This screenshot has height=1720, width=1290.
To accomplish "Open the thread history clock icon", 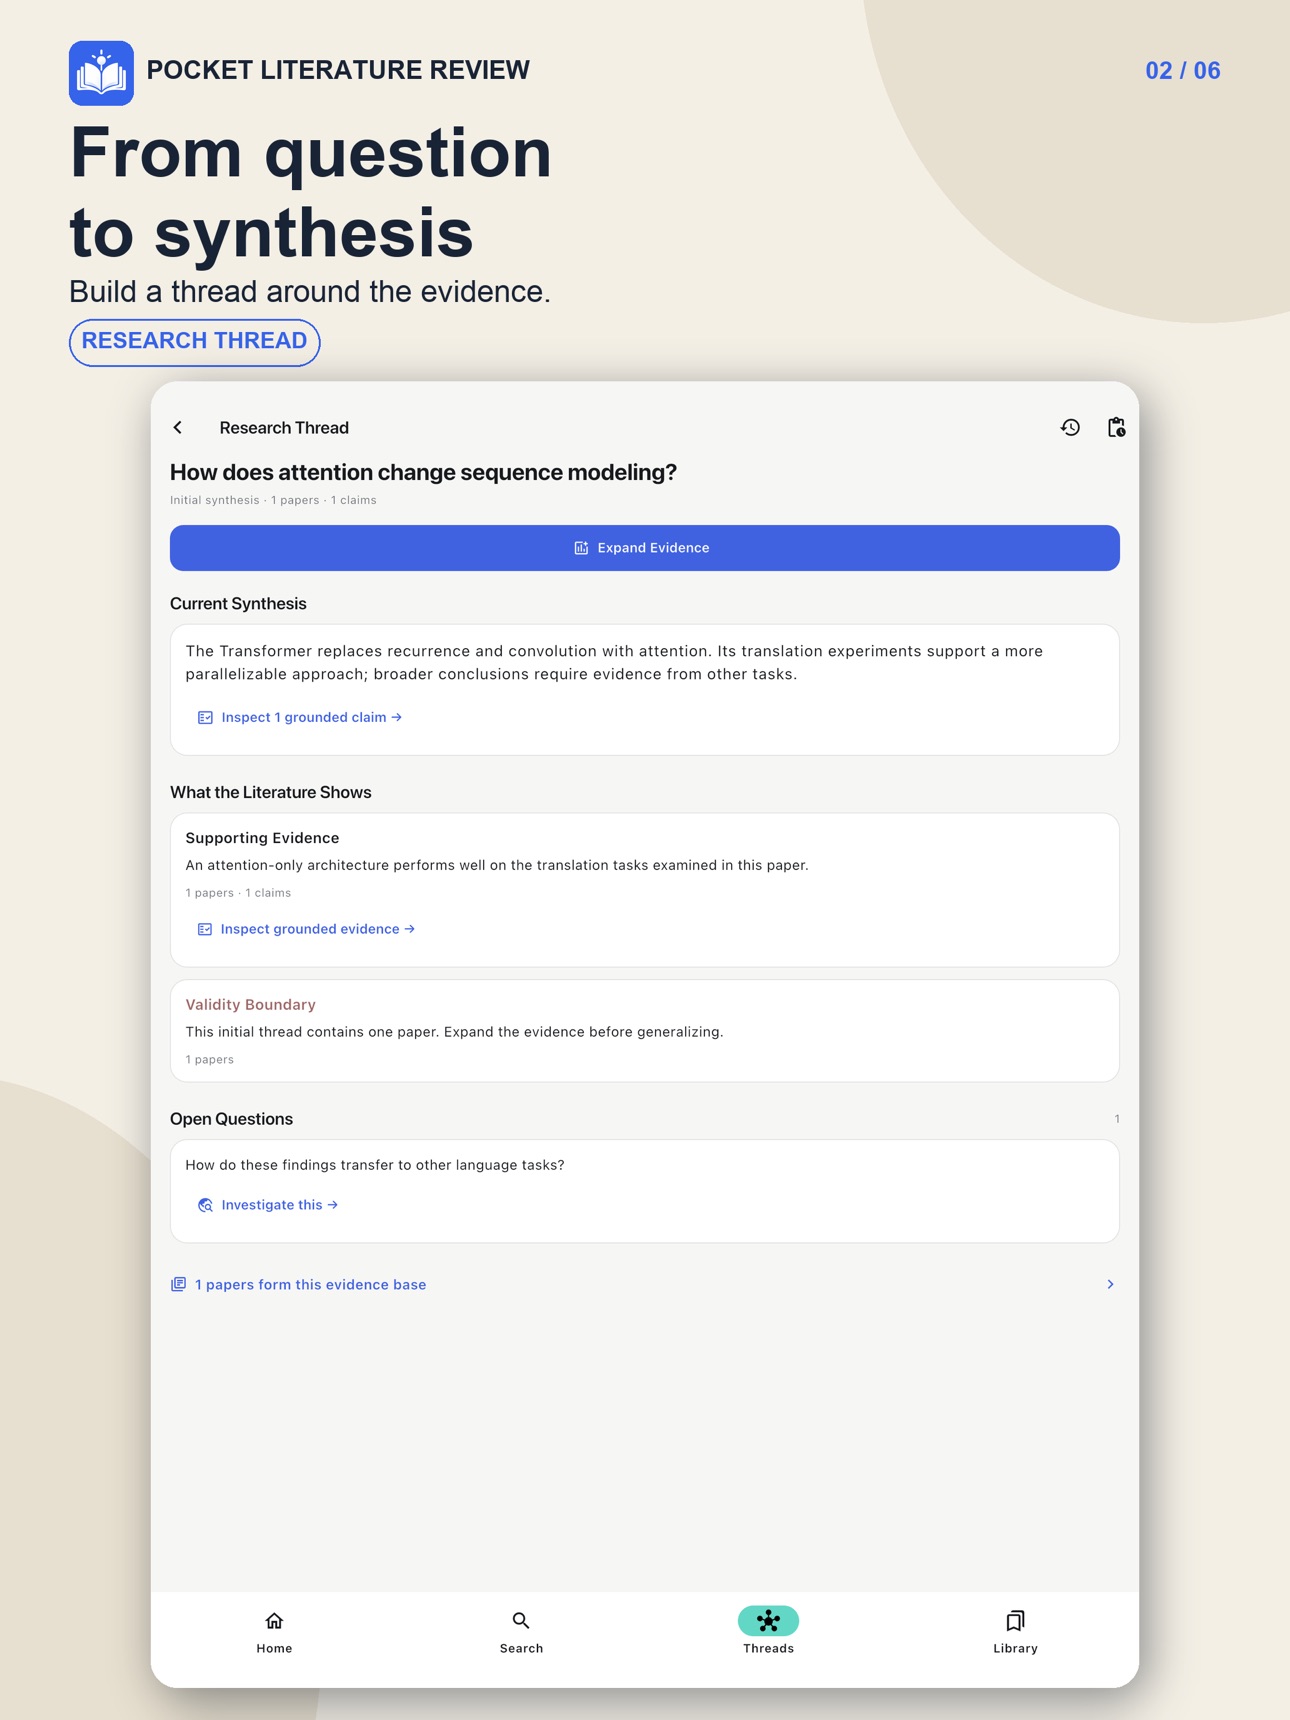I will tap(1070, 428).
